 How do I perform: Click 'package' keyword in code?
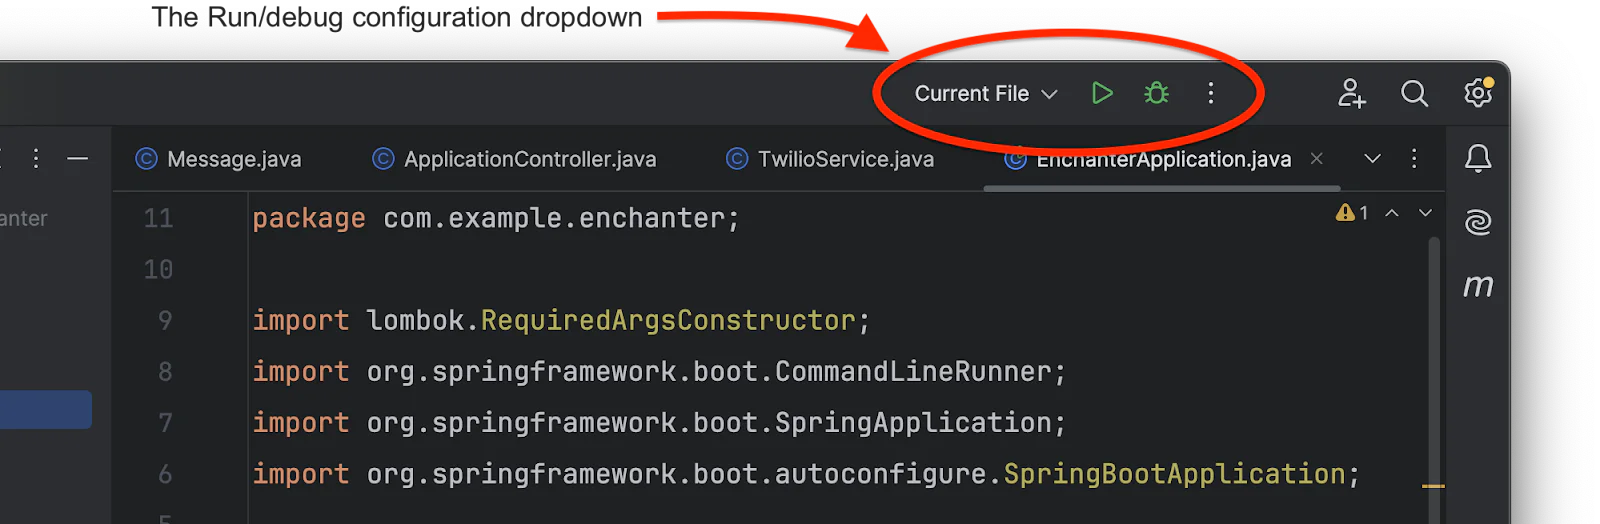(x=309, y=218)
